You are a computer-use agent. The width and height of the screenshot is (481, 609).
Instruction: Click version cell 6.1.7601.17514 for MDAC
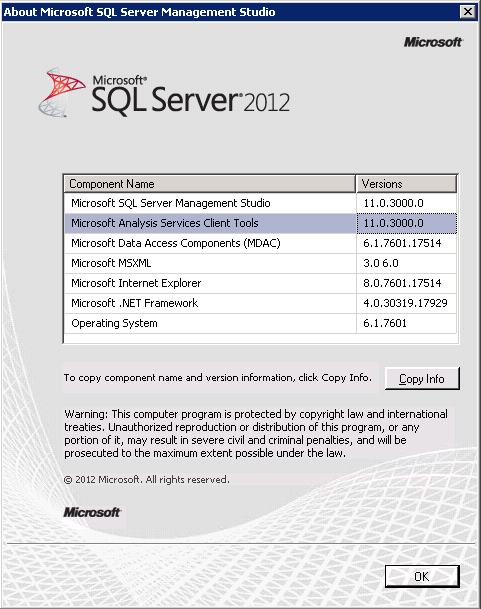tap(406, 243)
